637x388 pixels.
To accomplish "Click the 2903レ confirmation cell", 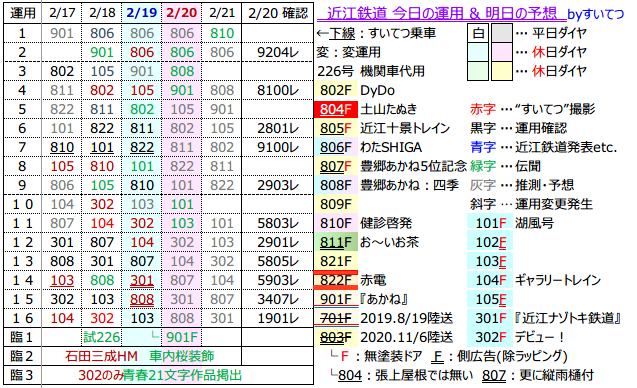I will pyautogui.click(x=278, y=185).
